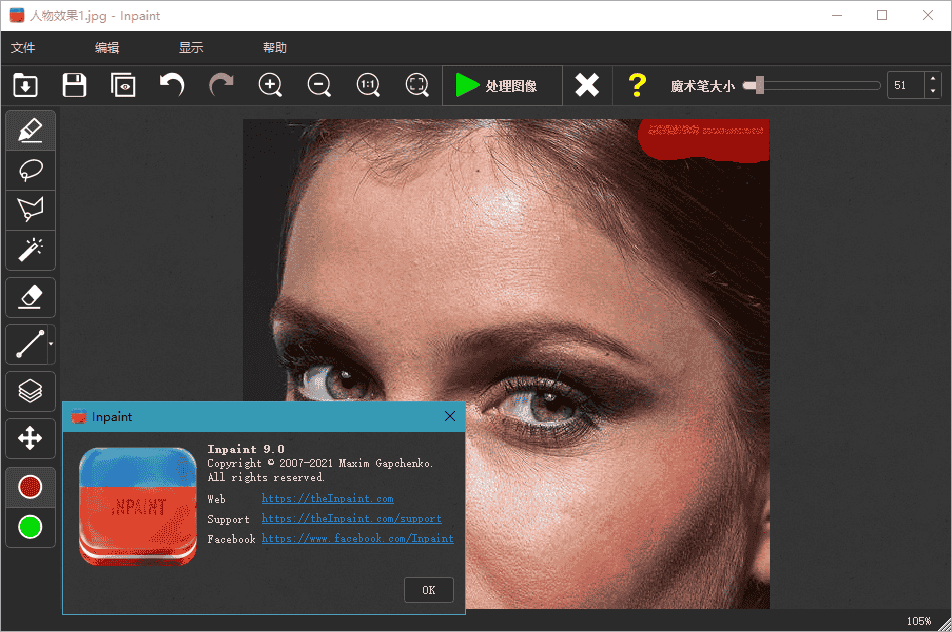This screenshot has width=952, height=632.
Task: Select the Polygonal Lasso tool
Action: [30, 210]
